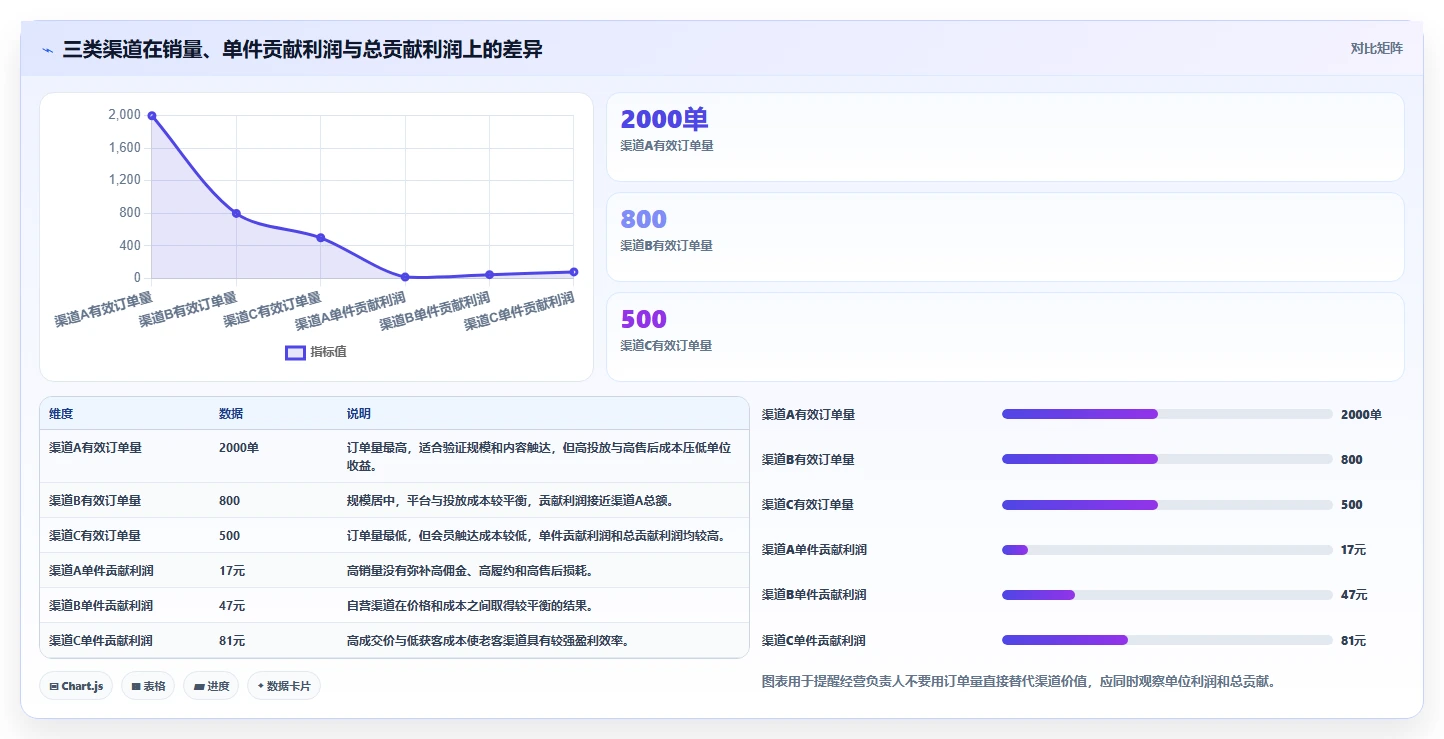Select table cell 渠道A有效订单量

pos(95,448)
